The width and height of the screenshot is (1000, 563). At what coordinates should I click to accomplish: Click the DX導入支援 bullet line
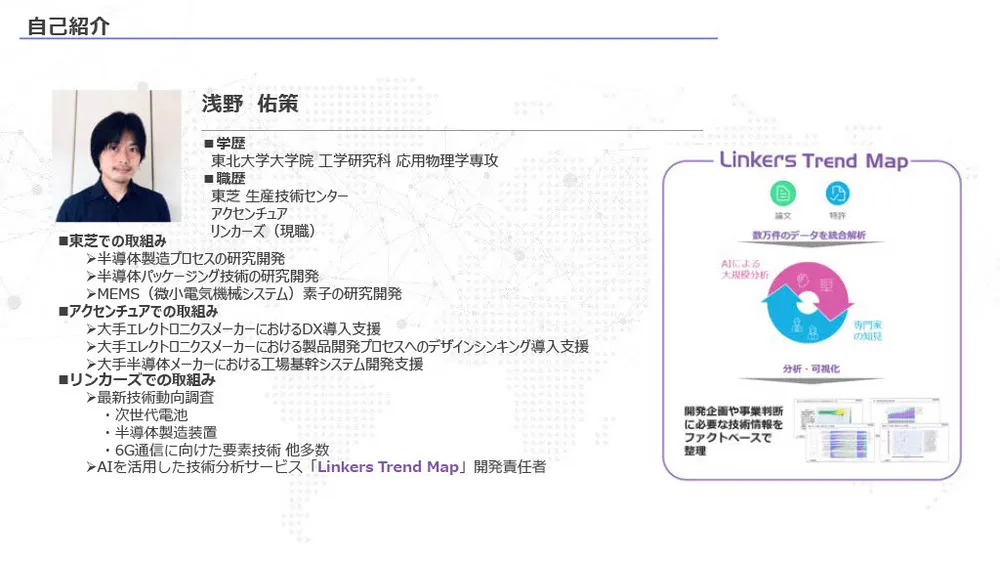click(x=233, y=329)
